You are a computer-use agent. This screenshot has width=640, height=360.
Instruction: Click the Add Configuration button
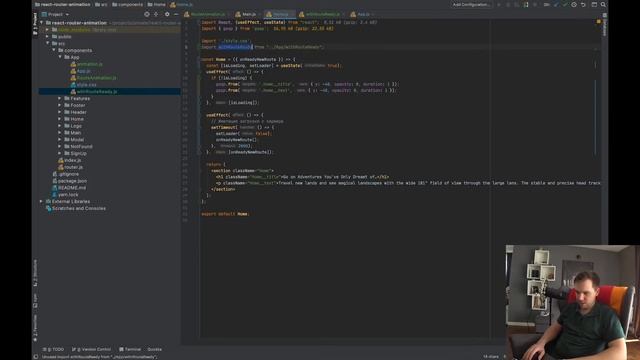click(471, 4)
